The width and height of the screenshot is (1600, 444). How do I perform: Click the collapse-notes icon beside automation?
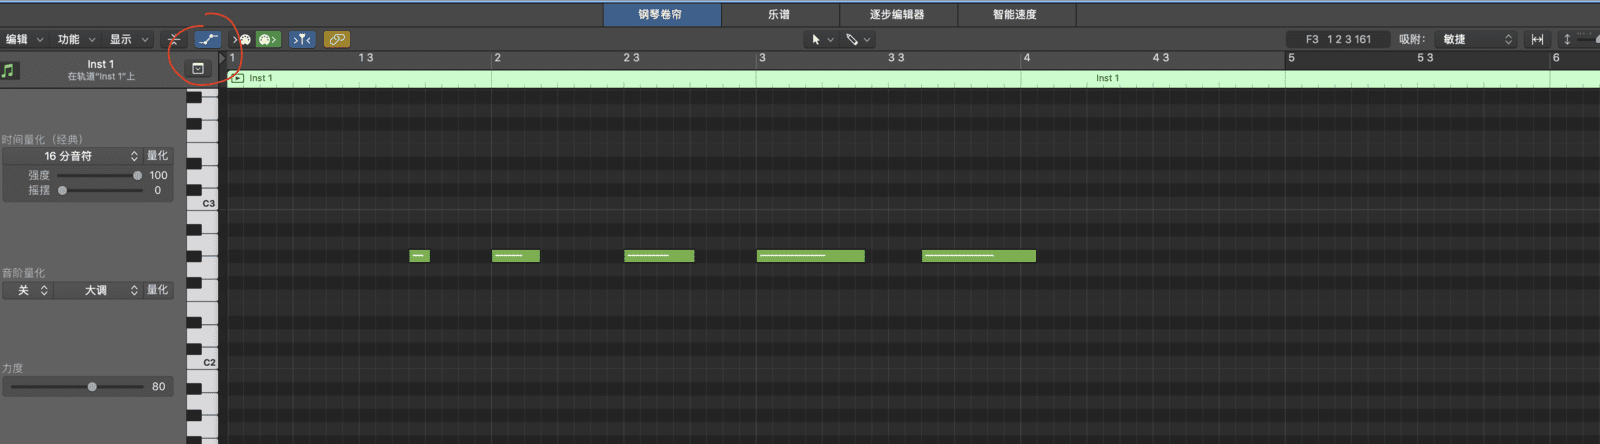174,39
